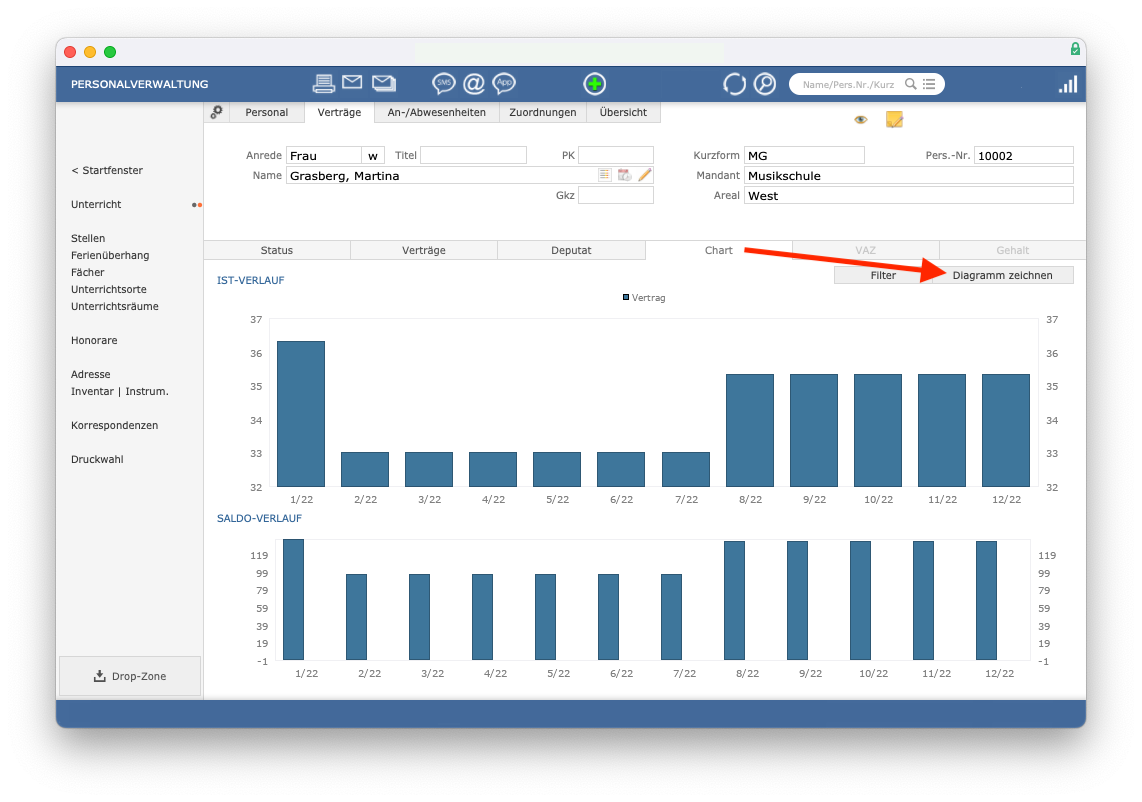The height and width of the screenshot is (802, 1142).
Task: Click the Pers.-Nr. field showing 10002
Action: coord(1023,155)
